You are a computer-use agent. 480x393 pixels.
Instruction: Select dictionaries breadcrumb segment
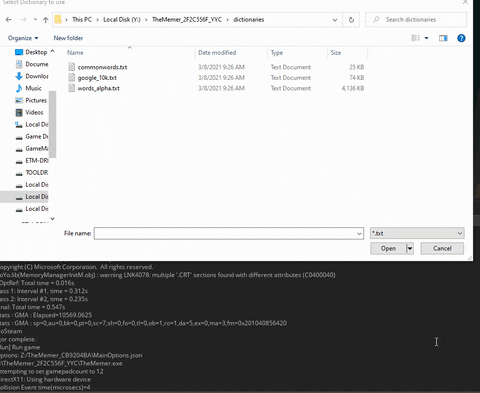[x=249, y=20]
